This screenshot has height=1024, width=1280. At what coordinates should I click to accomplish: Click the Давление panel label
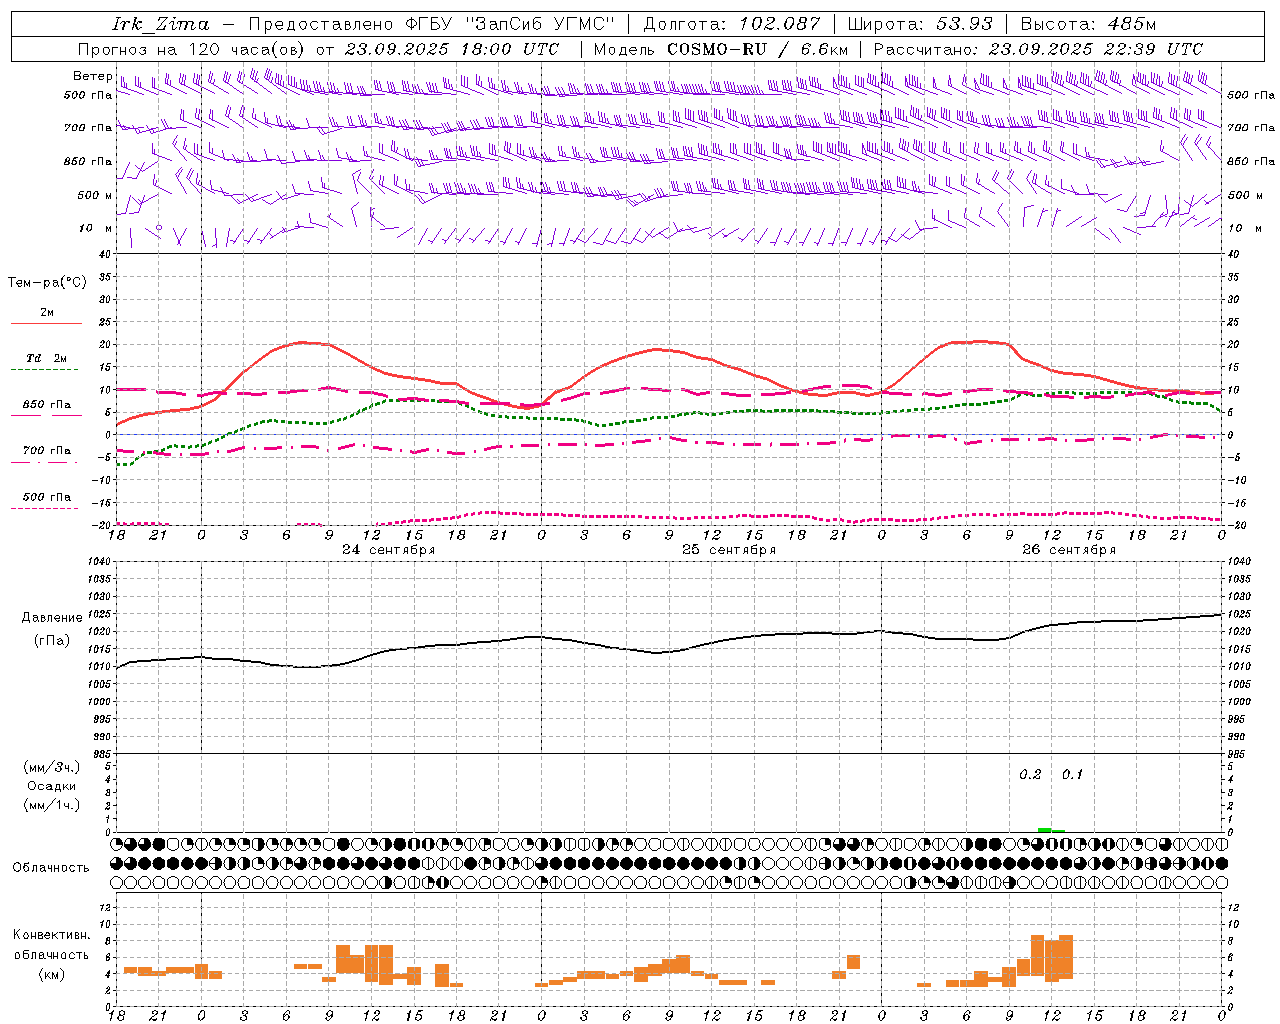(52, 618)
